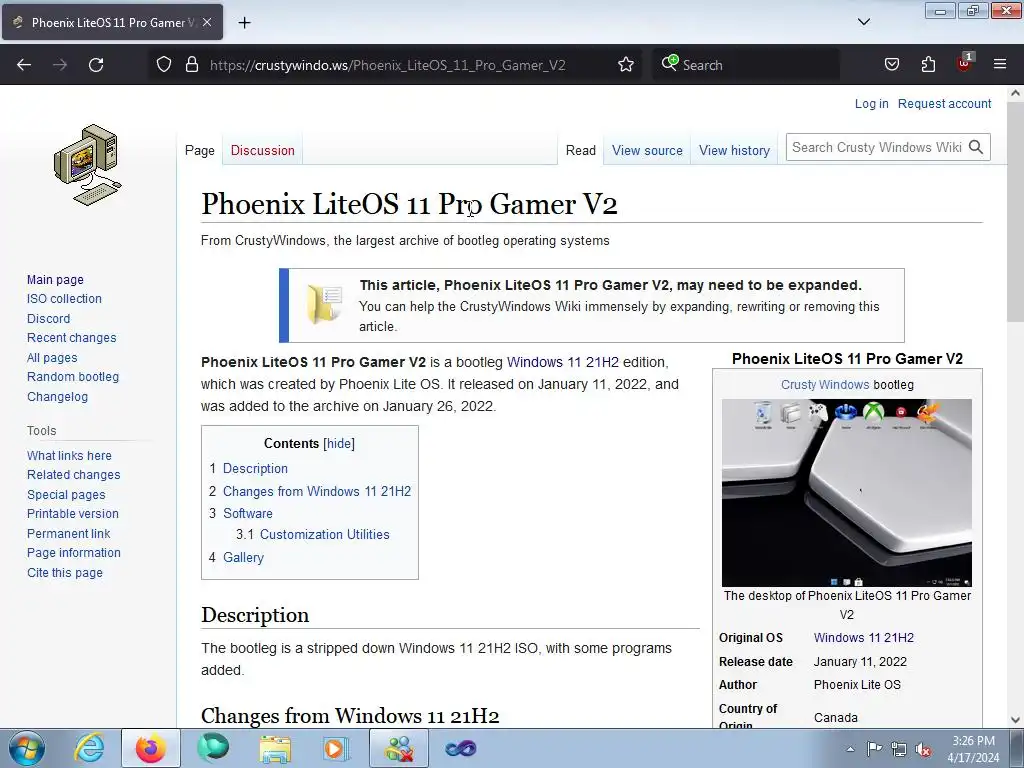1024x768 pixels.
Task: Select the Read tab
Action: (x=581, y=150)
